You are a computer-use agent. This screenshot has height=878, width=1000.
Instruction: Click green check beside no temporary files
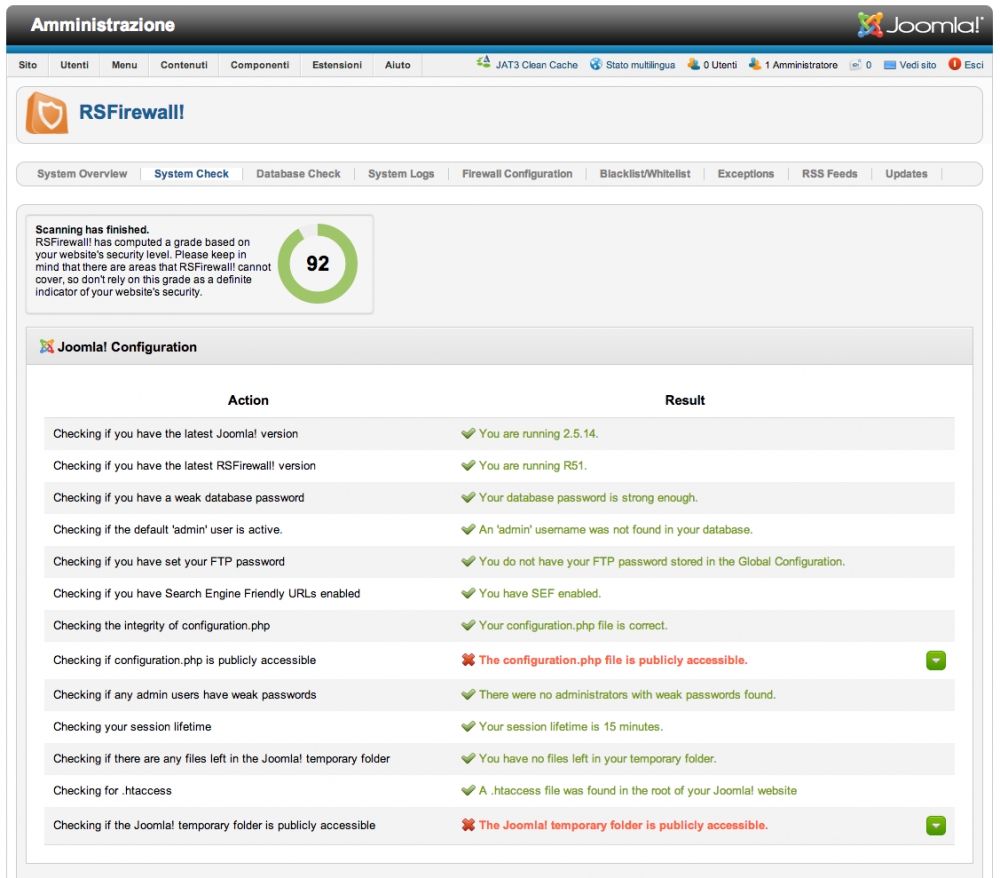(468, 758)
